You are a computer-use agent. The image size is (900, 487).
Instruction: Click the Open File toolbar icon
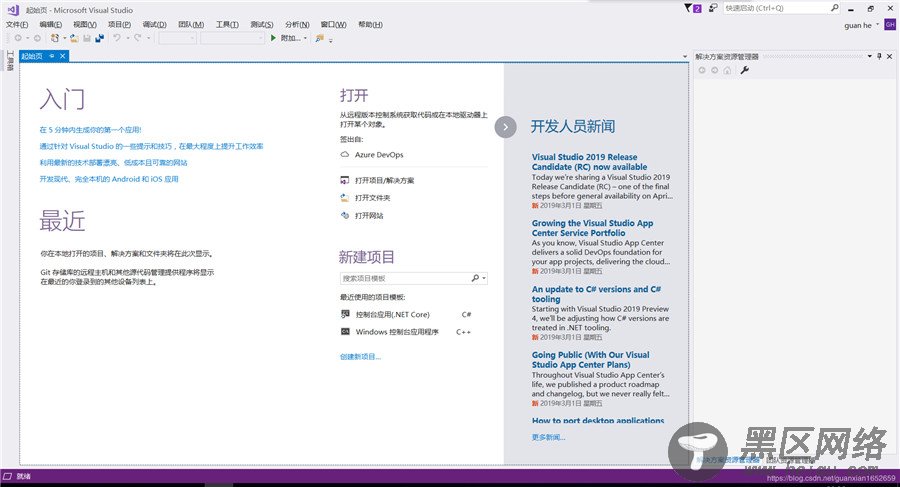tap(74, 38)
